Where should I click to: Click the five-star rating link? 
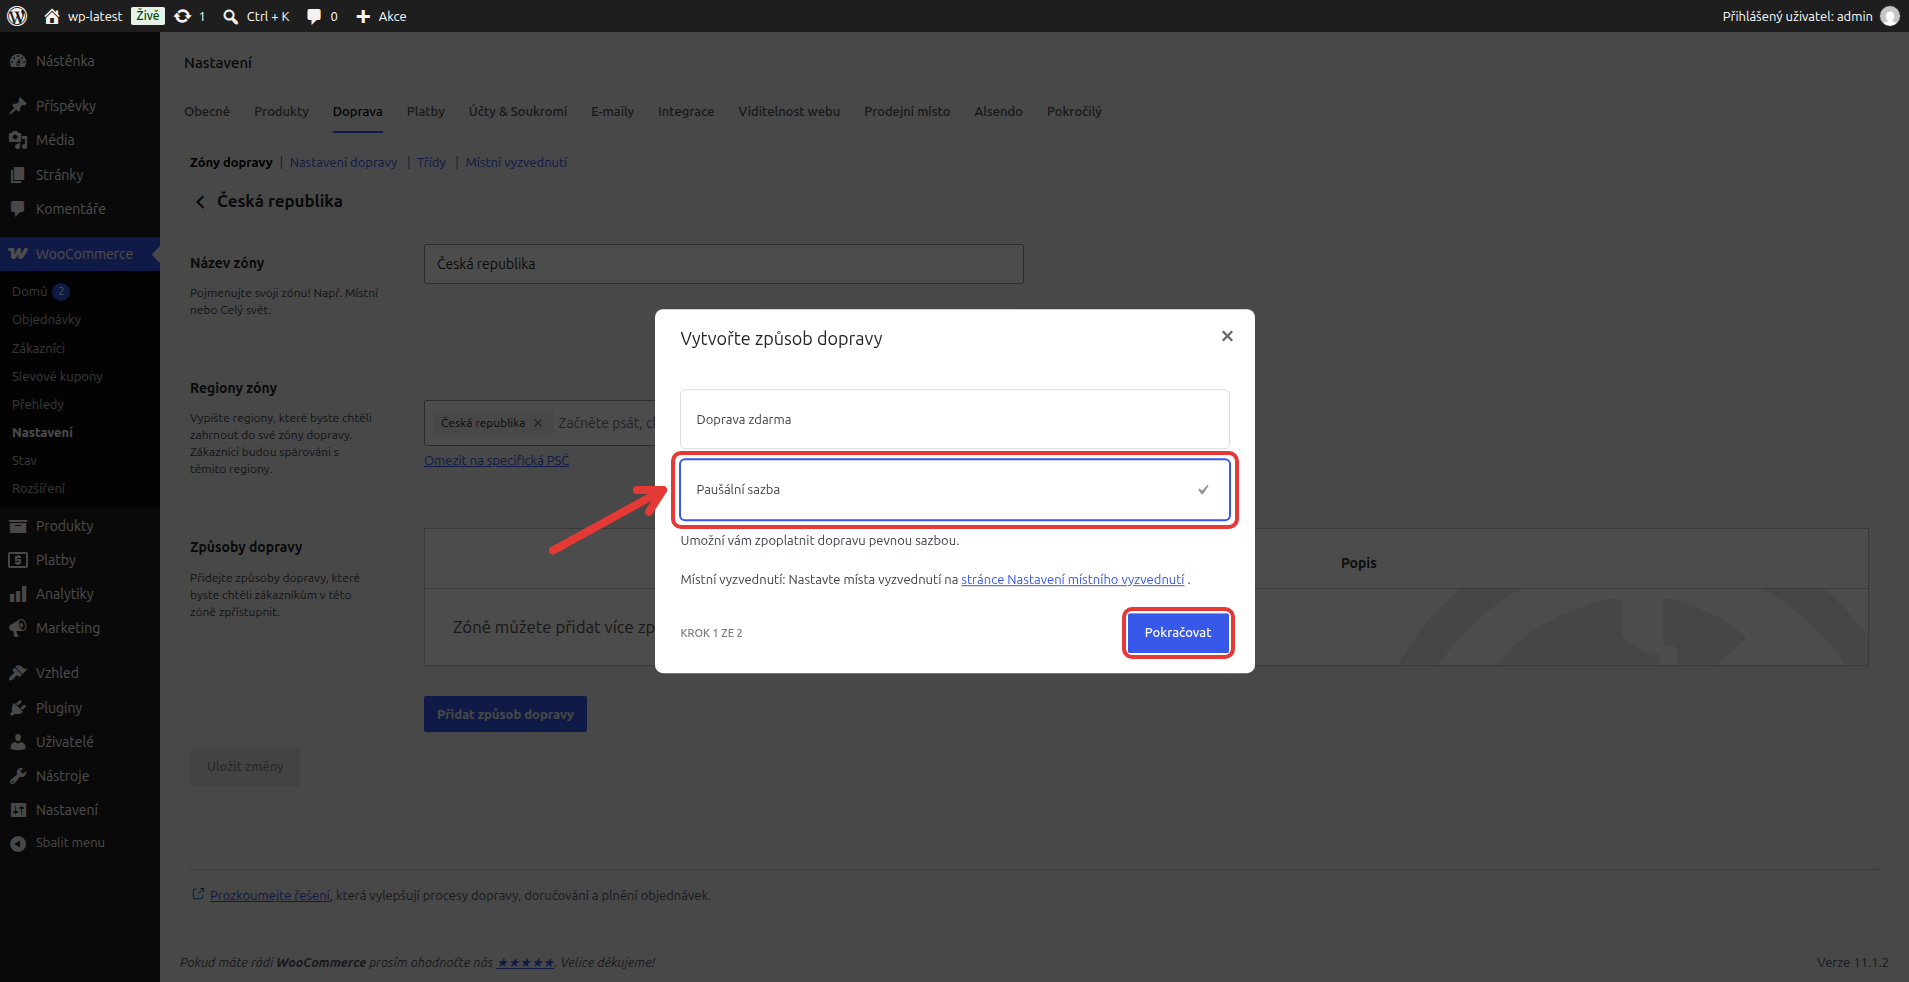point(526,963)
